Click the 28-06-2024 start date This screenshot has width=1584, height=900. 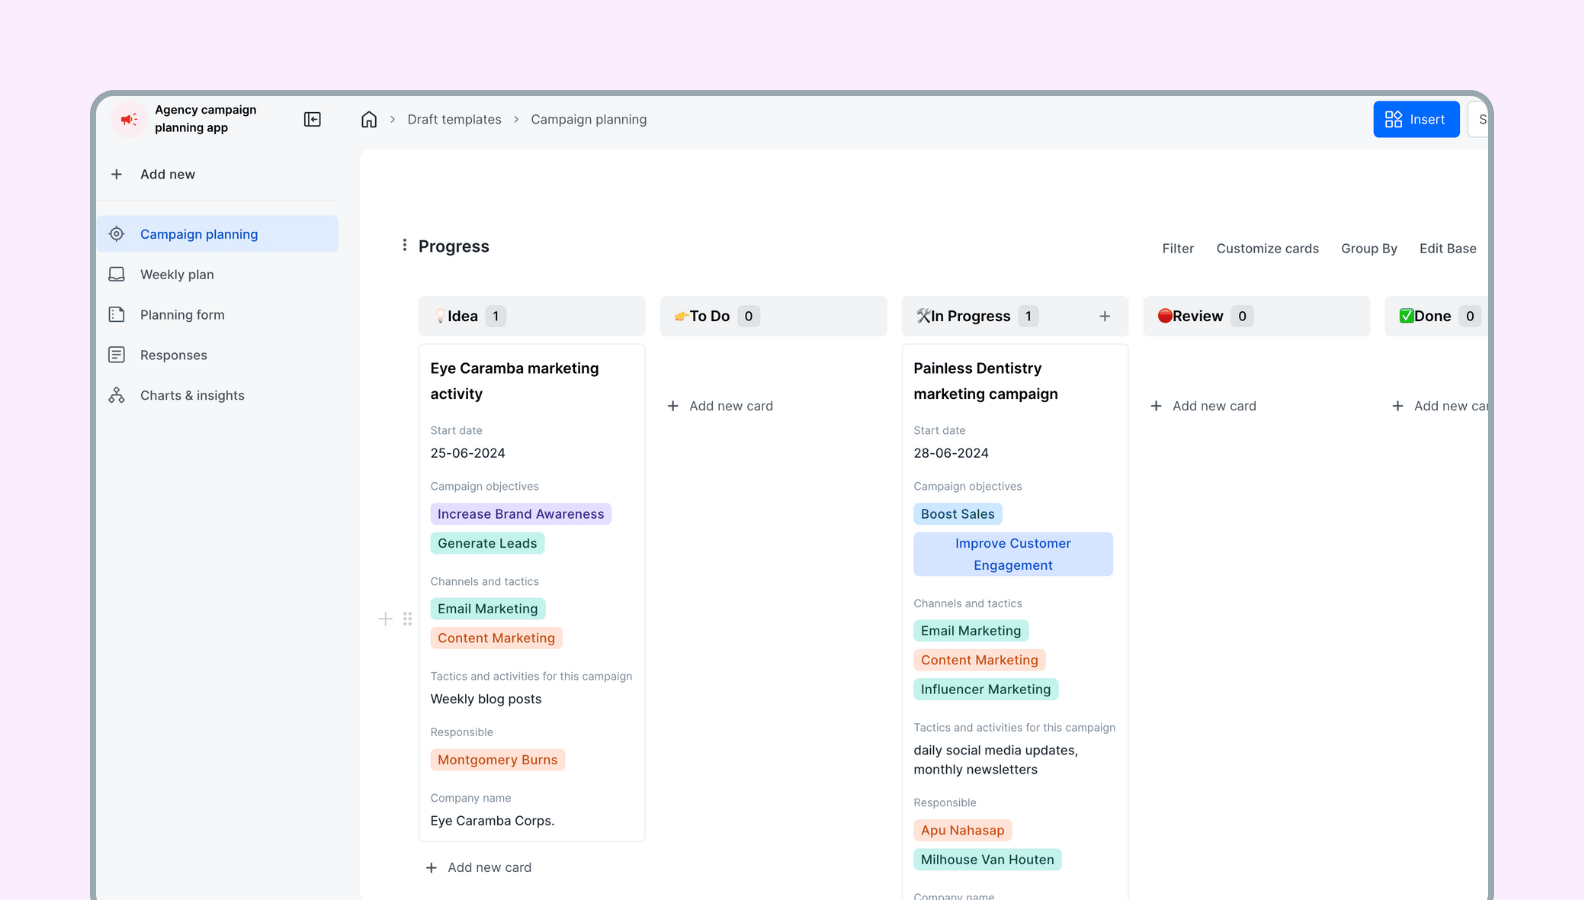pyautogui.click(x=950, y=453)
